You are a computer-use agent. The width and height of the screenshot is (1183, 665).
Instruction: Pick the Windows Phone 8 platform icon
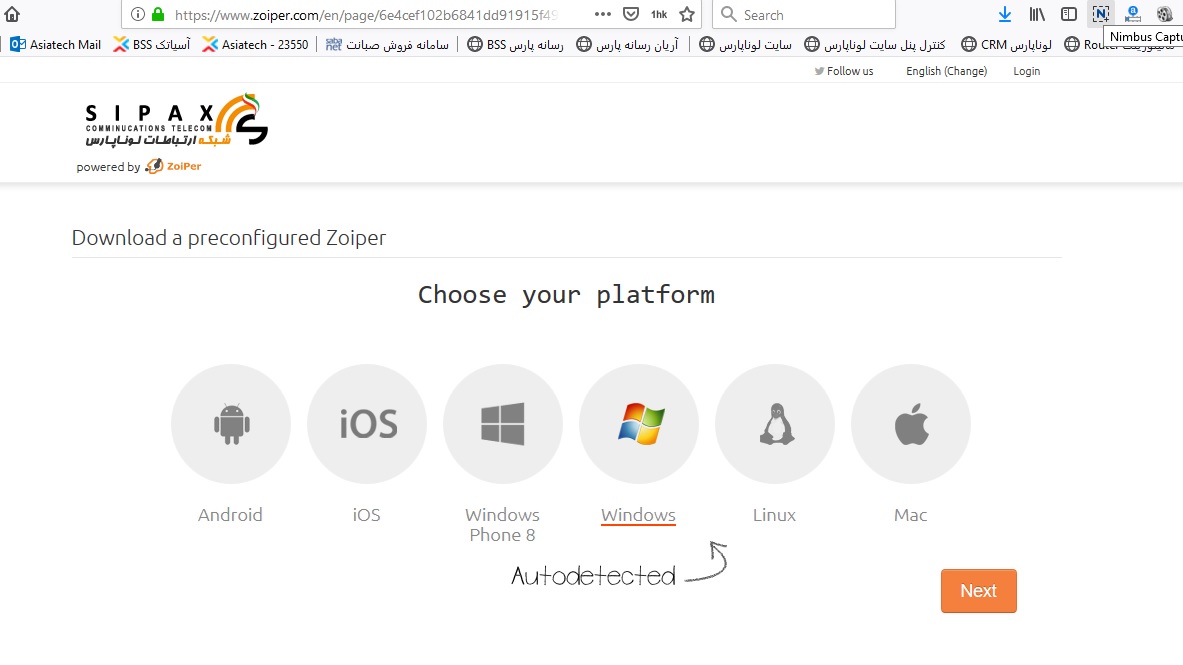[x=502, y=423]
